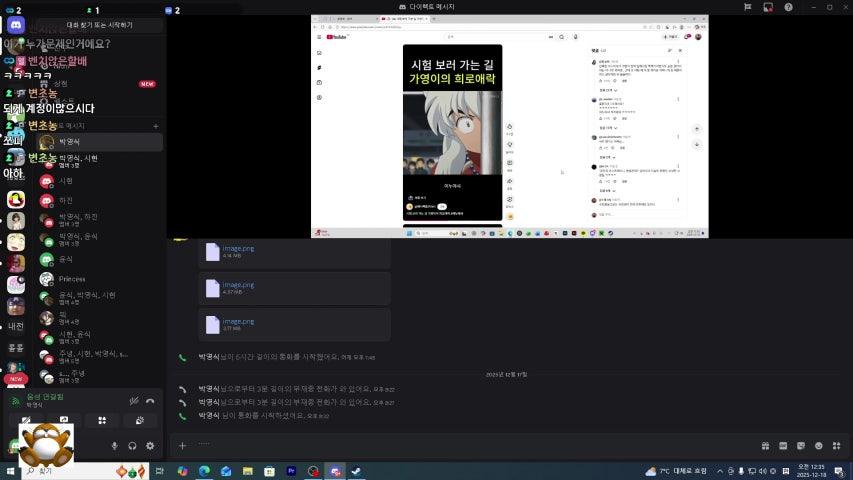The height and width of the screenshot is (480, 853).
Task: Open weather widget on taskbar
Action: 676,471
